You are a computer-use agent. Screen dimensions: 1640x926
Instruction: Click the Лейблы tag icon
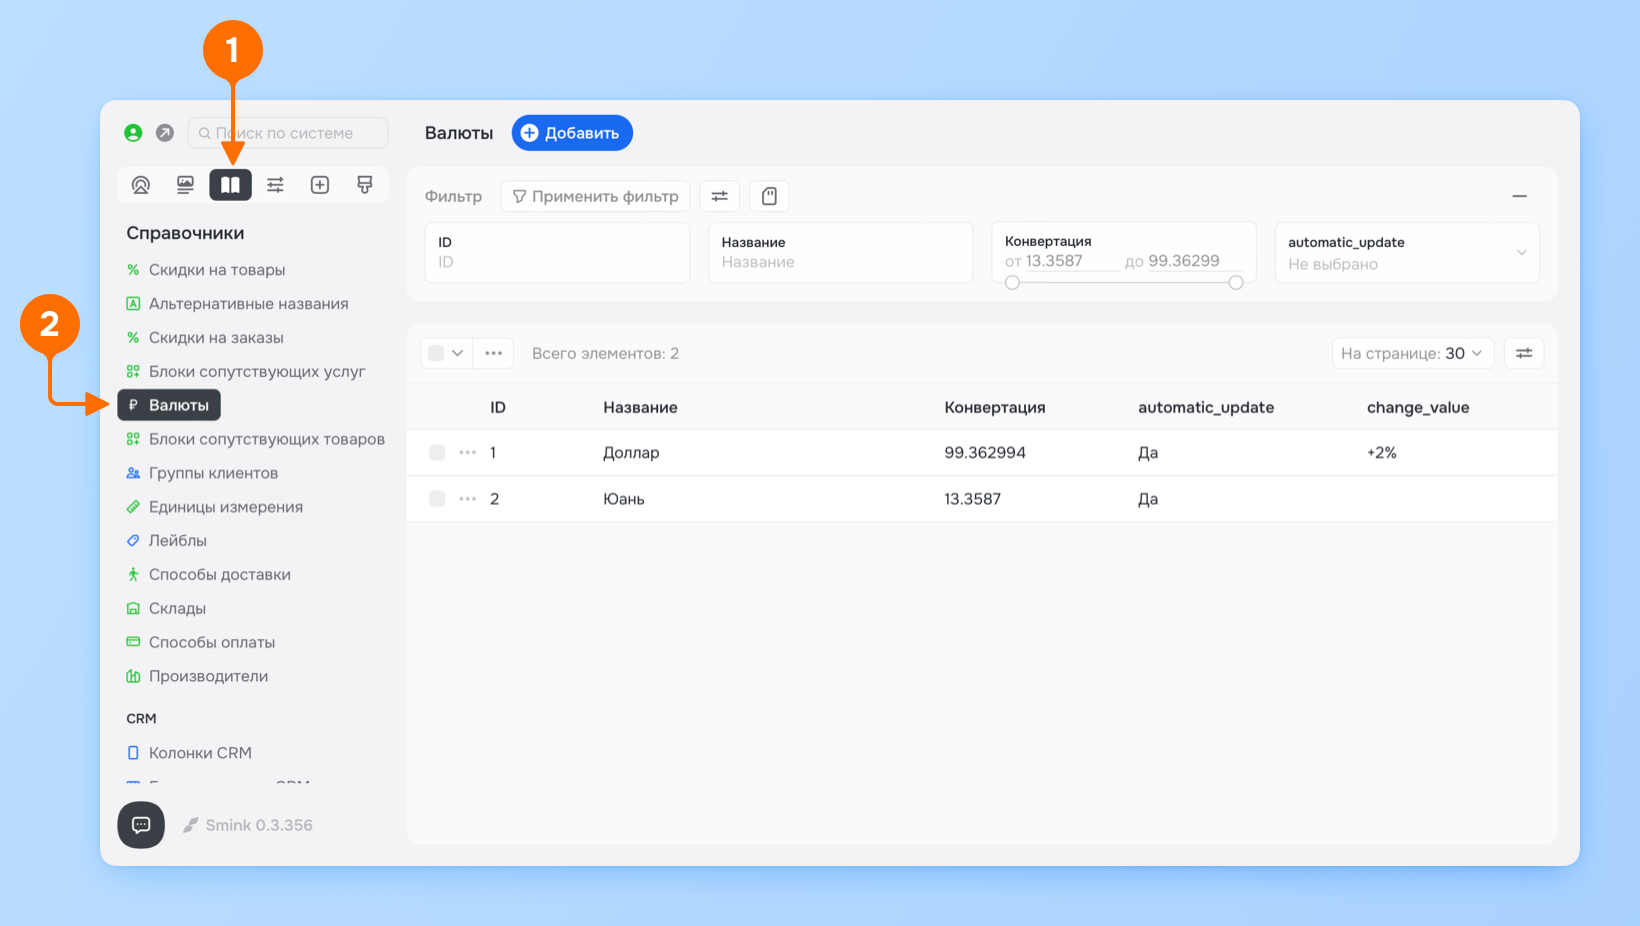(x=133, y=540)
